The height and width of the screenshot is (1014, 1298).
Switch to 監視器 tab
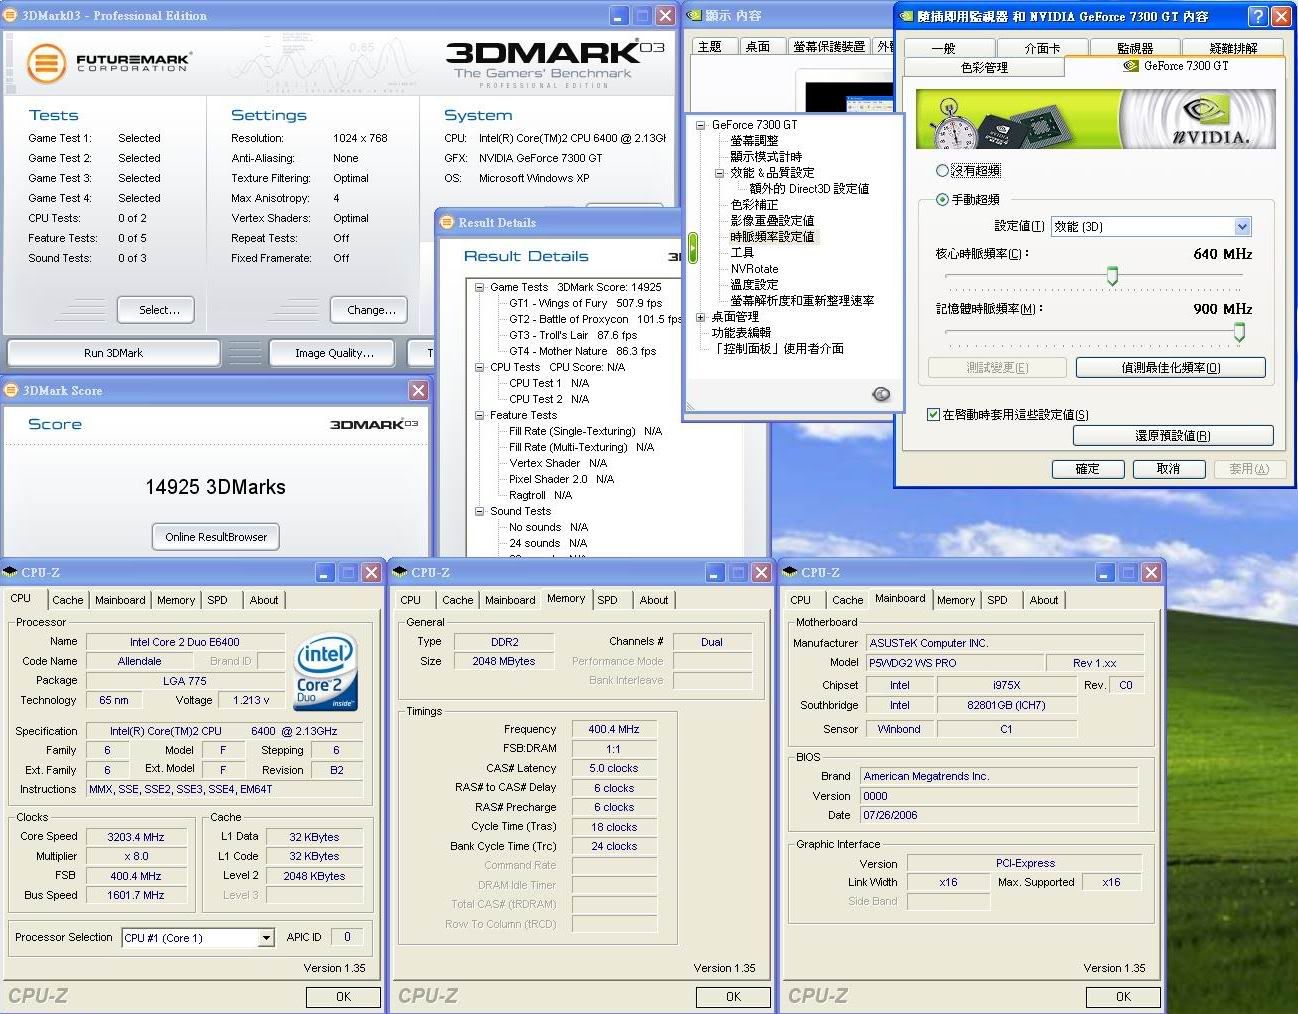(1134, 48)
